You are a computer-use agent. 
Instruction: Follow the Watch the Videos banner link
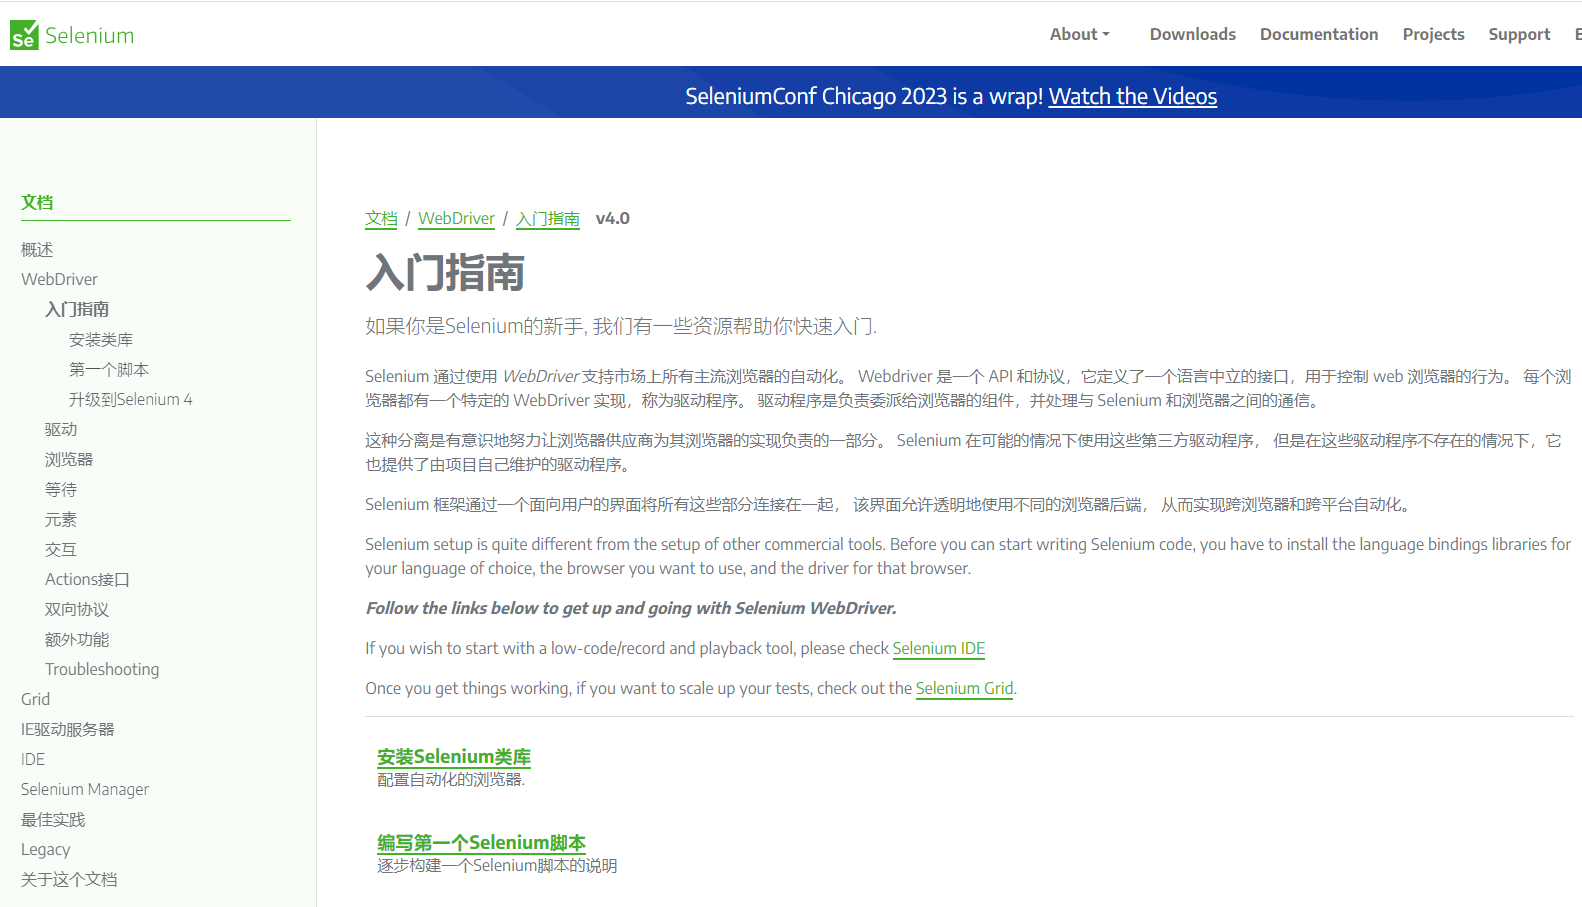pos(1132,96)
